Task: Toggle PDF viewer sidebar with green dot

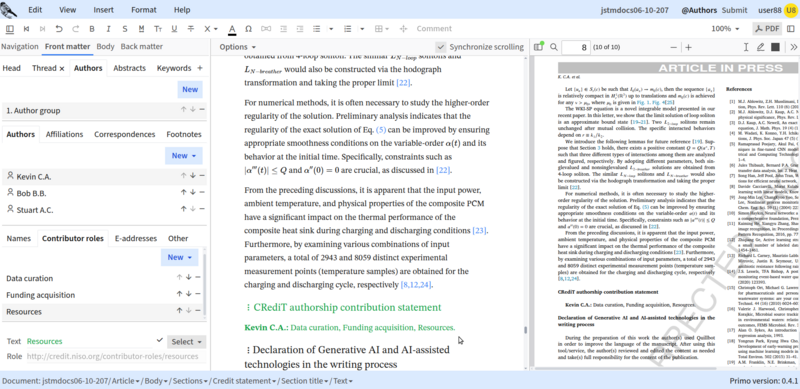Action: [x=538, y=47]
